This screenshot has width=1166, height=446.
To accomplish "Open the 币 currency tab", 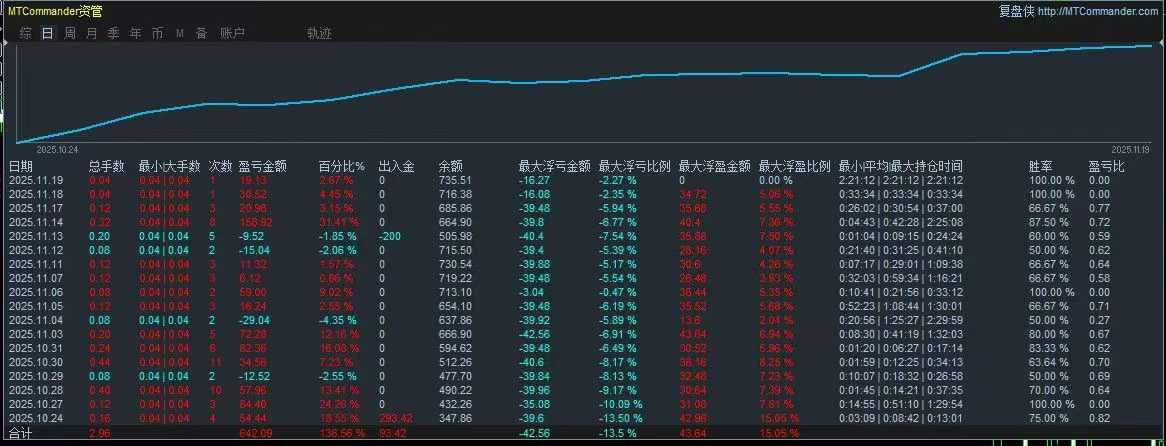I will (x=158, y=33).
